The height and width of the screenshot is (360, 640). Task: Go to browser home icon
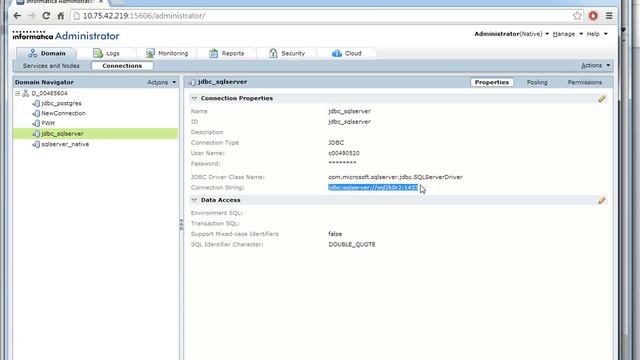(60, 16)
